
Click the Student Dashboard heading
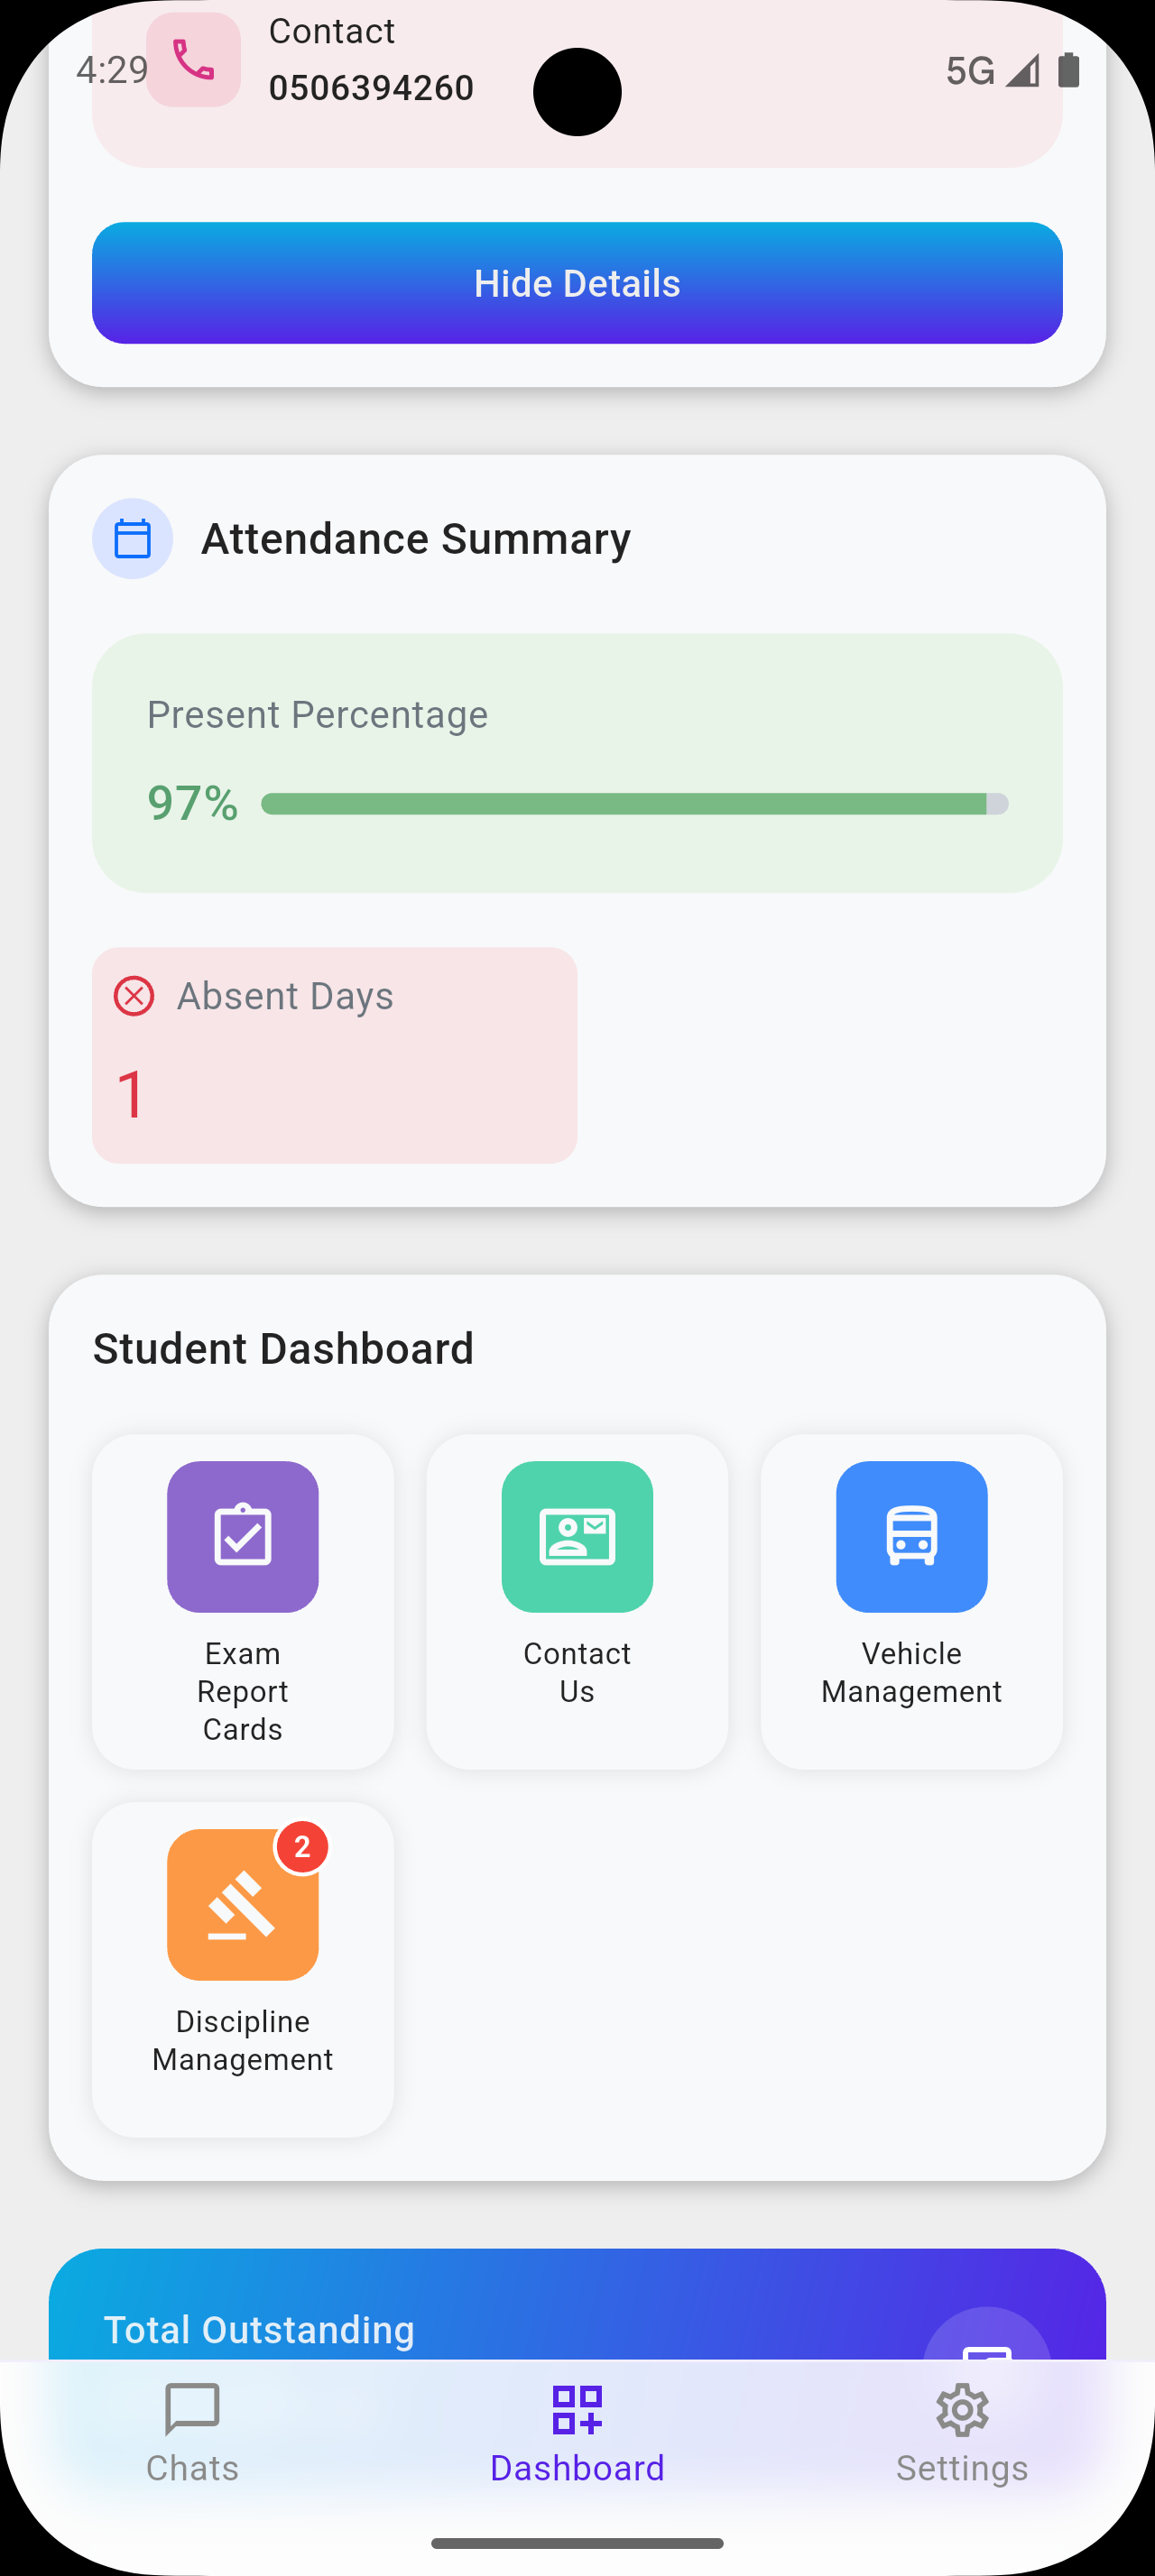283,1349
